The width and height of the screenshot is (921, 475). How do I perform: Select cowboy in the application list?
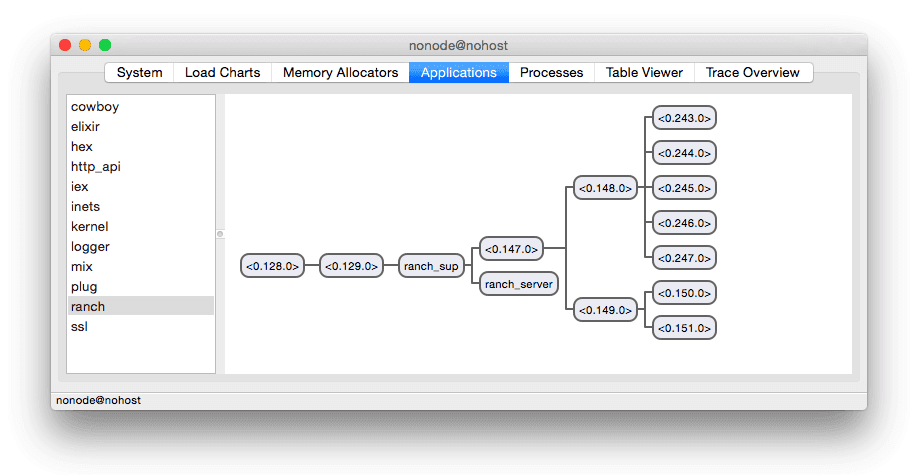95,107
